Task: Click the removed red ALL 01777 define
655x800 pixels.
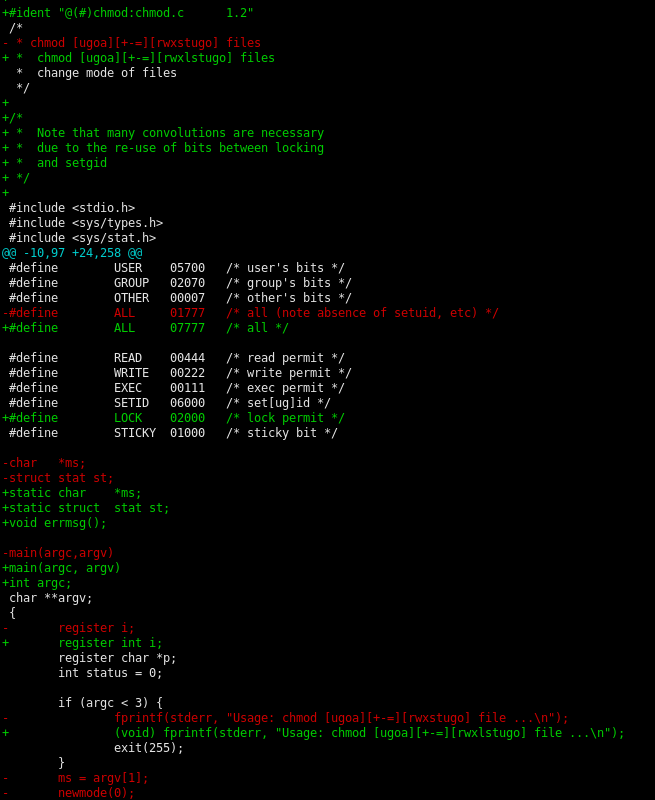Action: click(x=250, y=313)
